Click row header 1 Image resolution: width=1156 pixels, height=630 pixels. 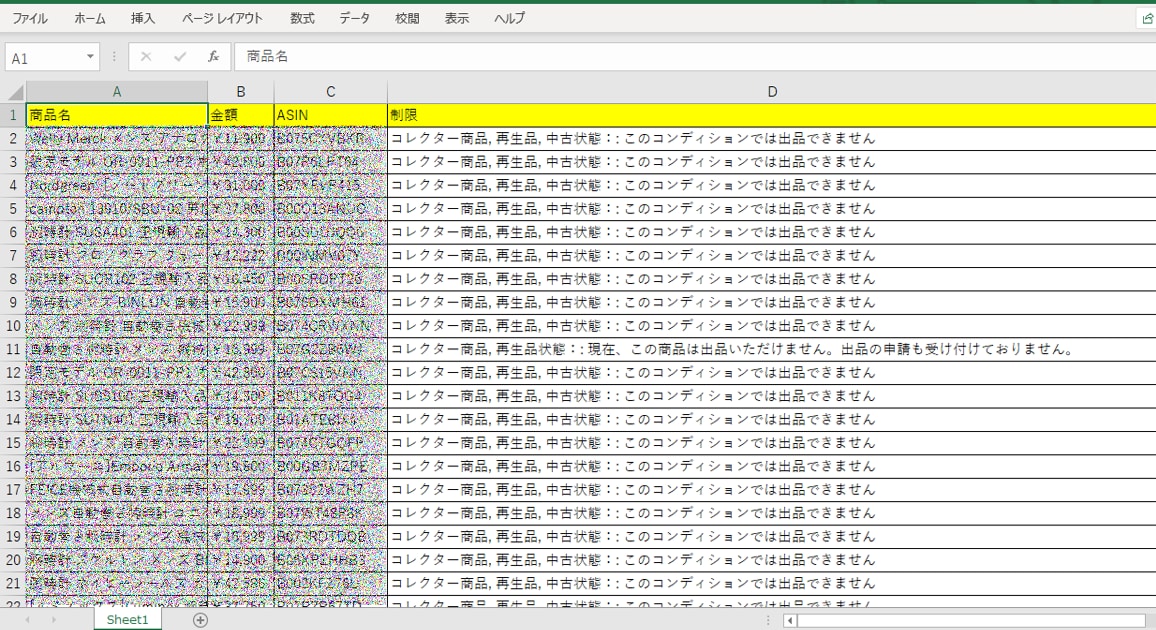(x=13, y=115)
